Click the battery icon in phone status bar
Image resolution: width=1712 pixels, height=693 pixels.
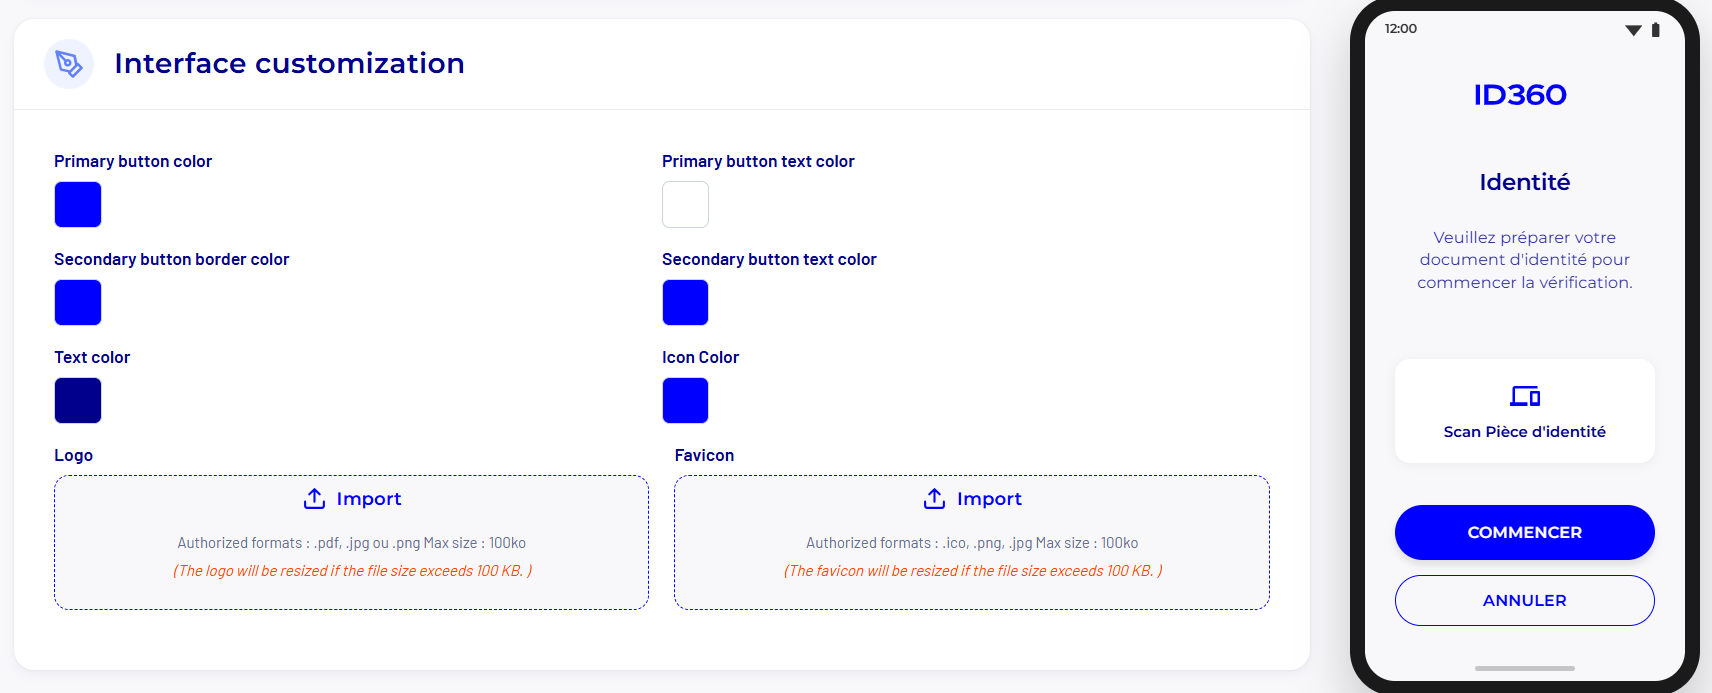point(1655,30)
